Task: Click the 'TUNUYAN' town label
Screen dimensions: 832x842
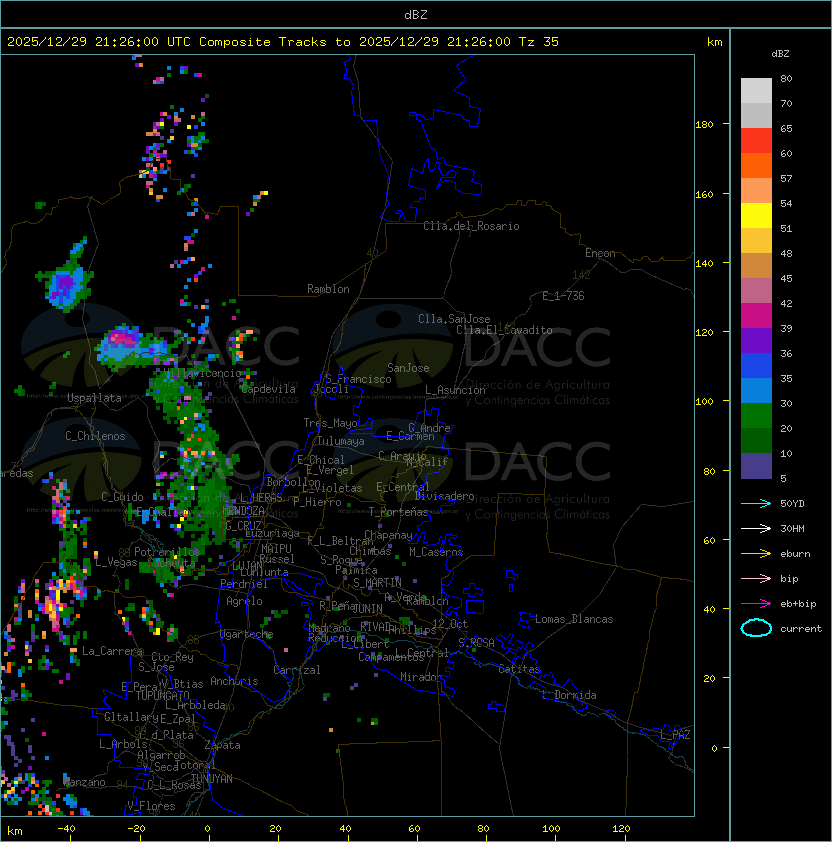Action: coord(212,779)
